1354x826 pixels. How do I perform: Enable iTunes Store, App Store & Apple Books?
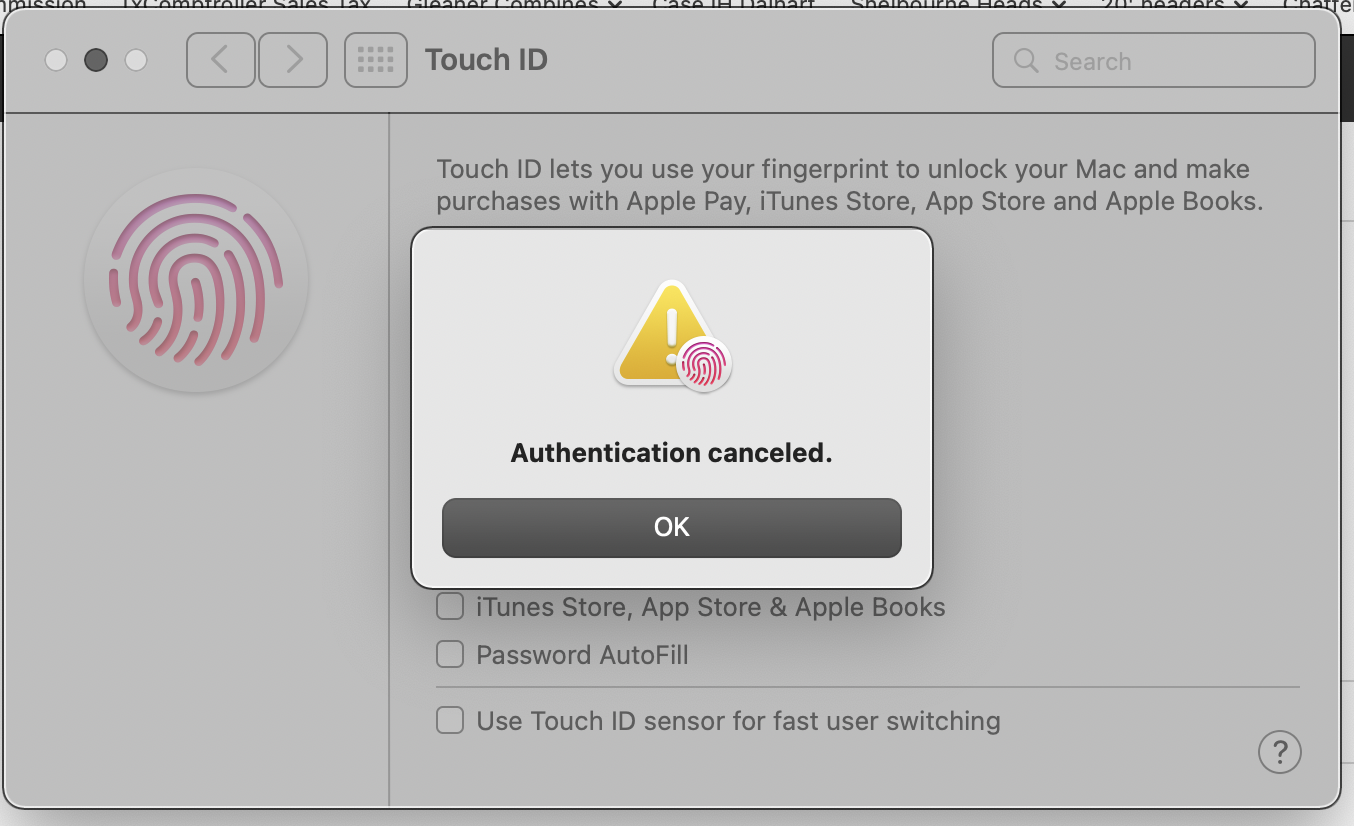[450, 607]
